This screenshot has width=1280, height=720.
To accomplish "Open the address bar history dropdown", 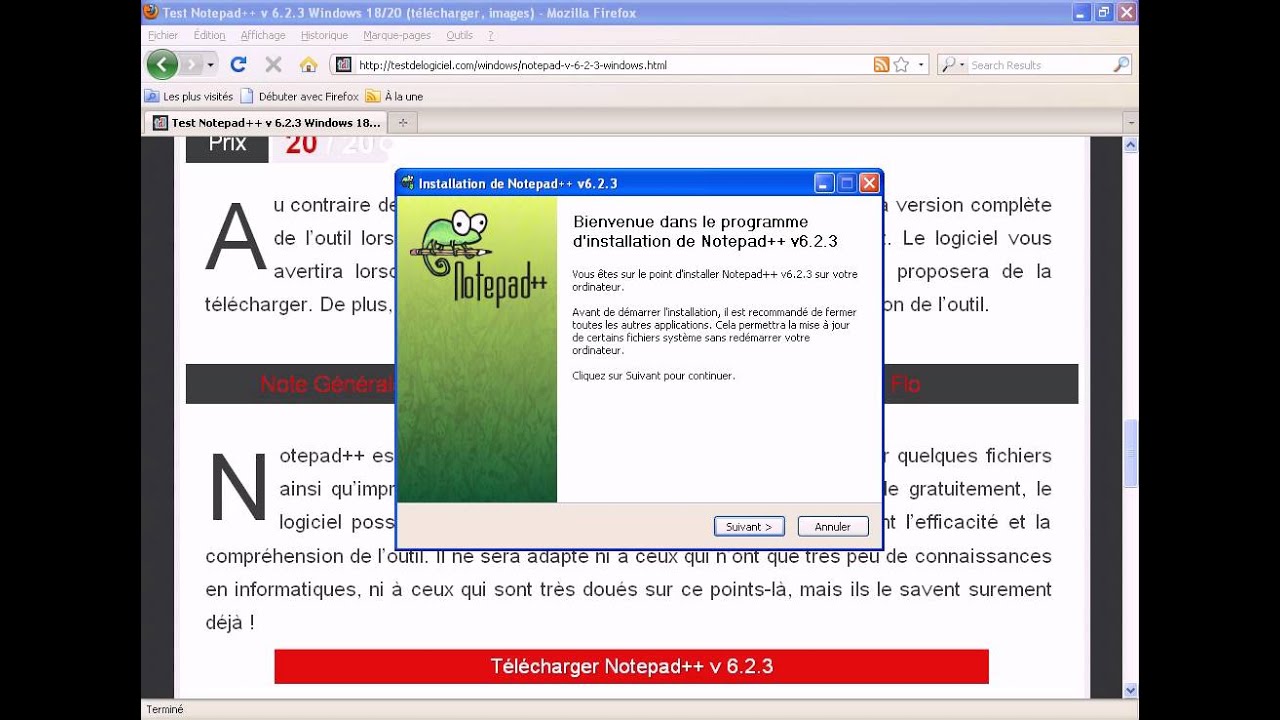I will click(920, 65).
